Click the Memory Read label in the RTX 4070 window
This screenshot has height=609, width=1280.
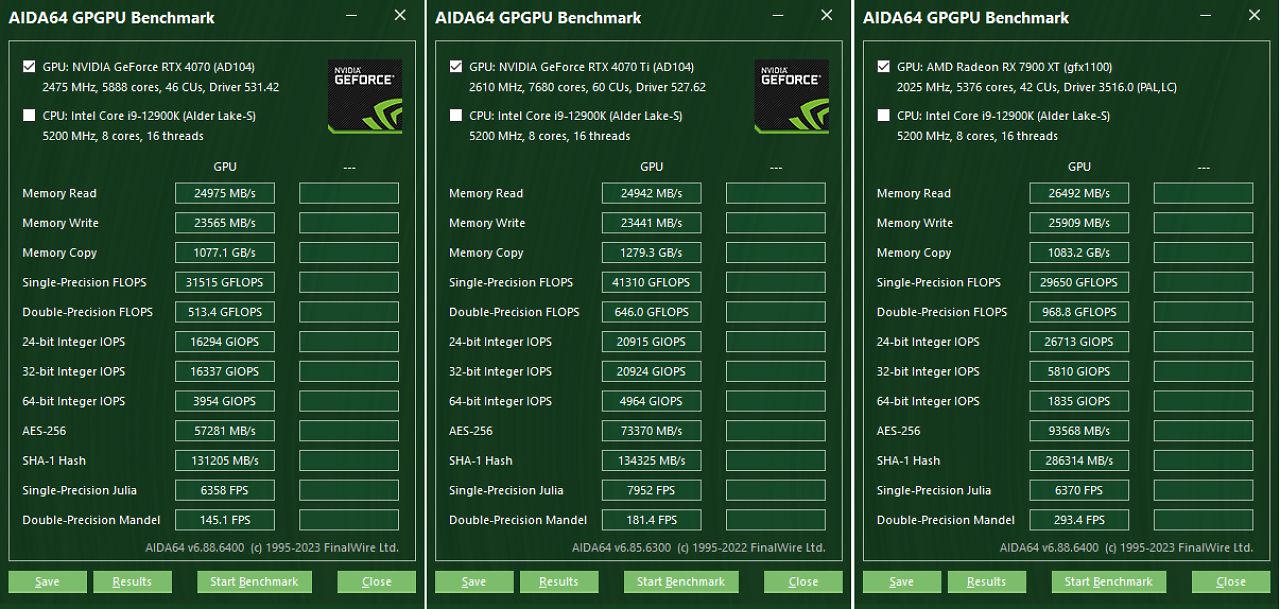pyautogui.click(x=59, y=193)
